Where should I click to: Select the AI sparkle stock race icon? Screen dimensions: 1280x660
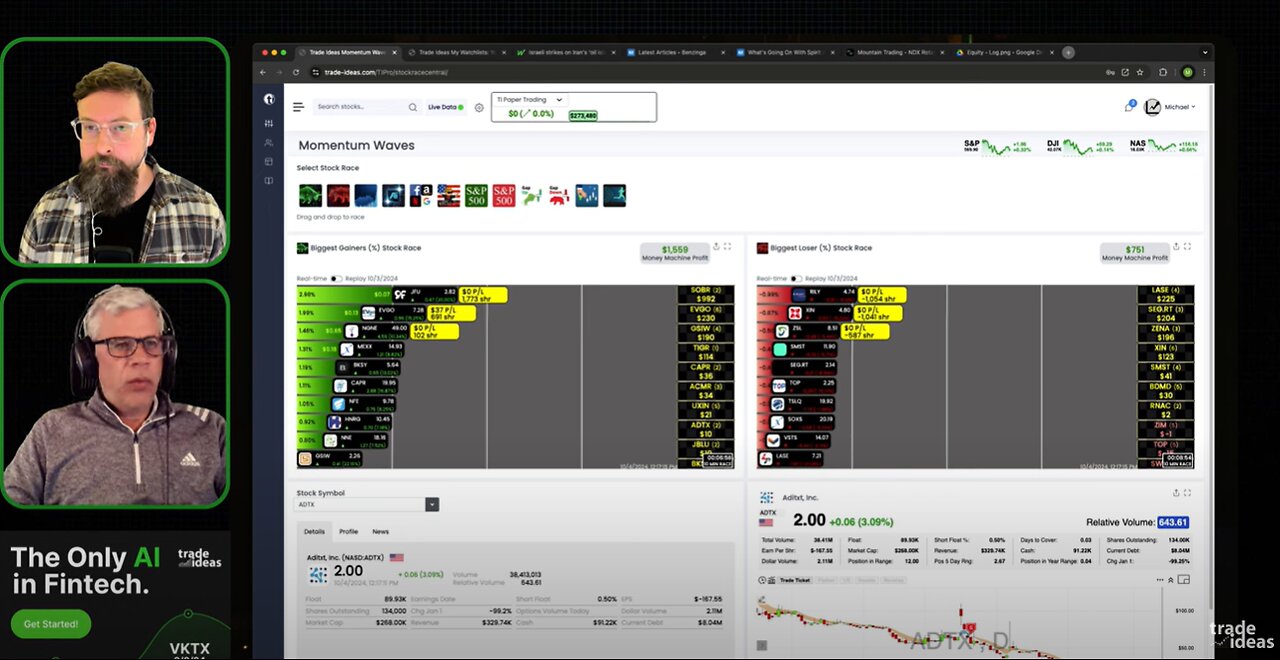(x=393, y=195)
